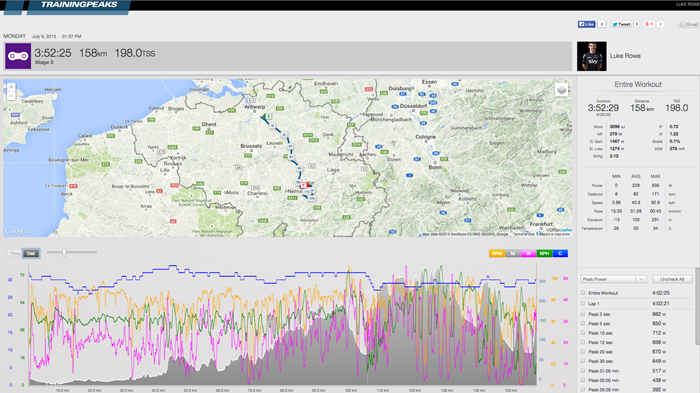
Task: Click the Brussels label on the map
Action: pos(251,146)
